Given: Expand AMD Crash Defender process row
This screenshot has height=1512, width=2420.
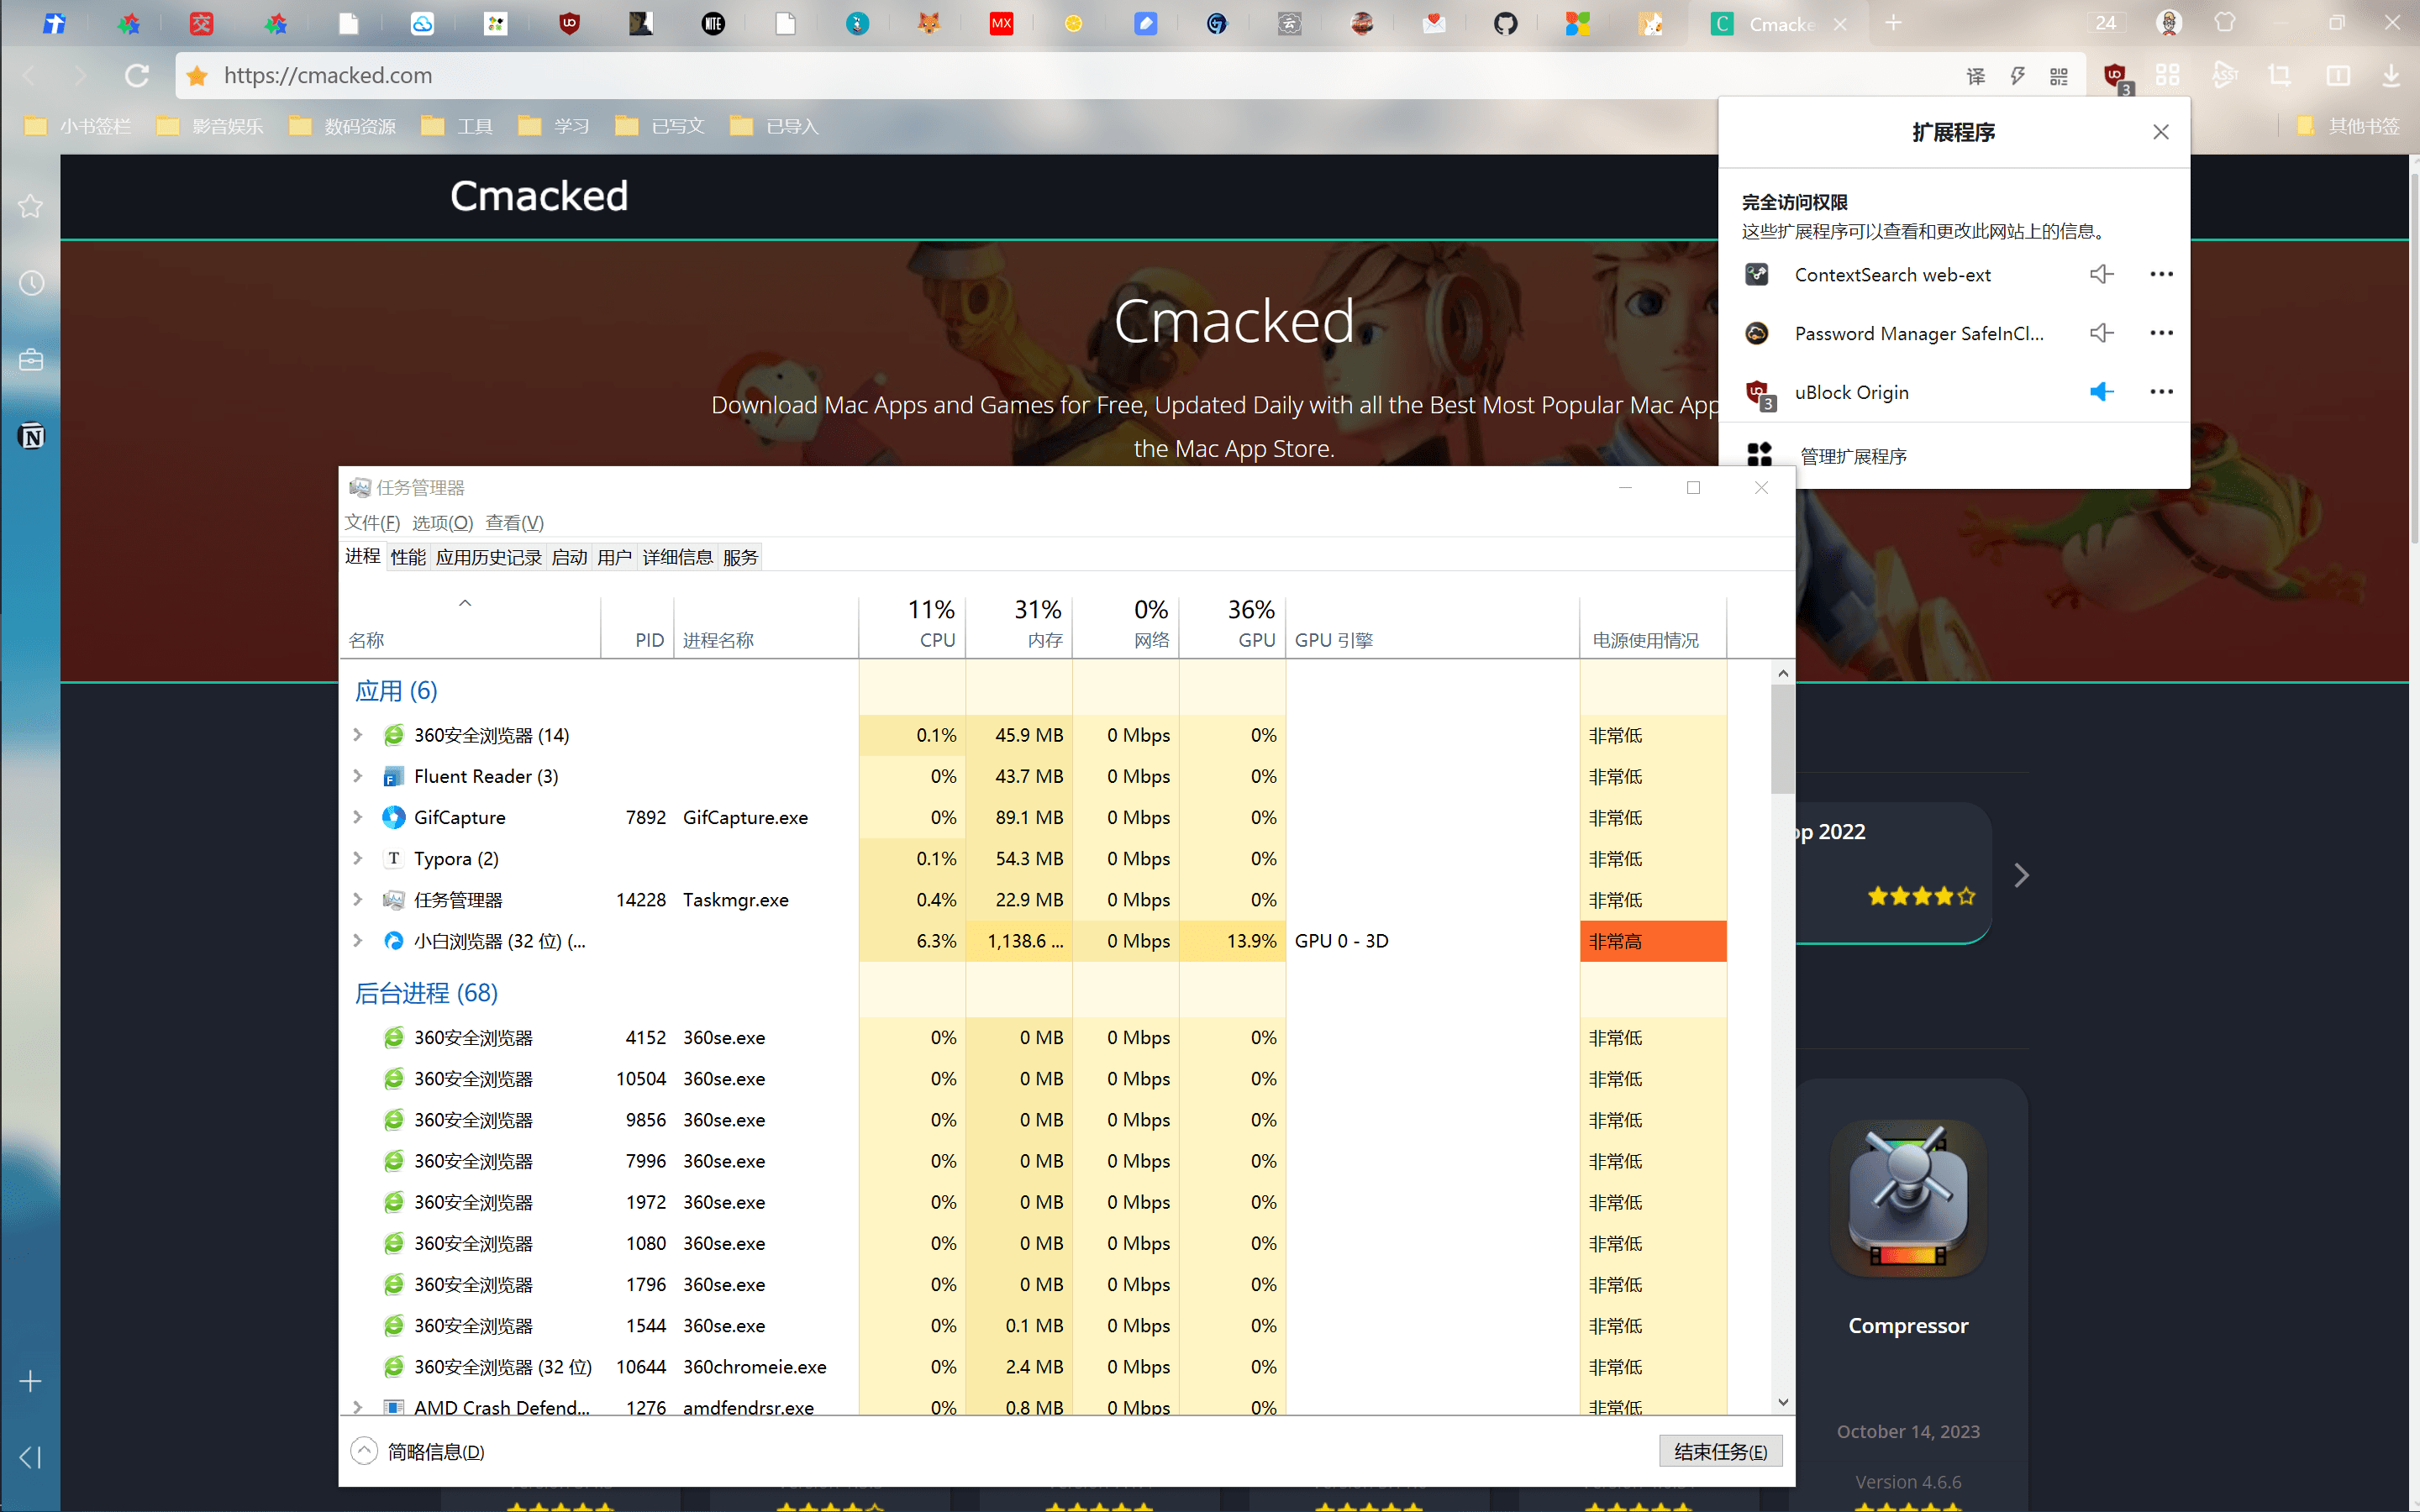Looking at the screenshot, I should point(358,1406).
